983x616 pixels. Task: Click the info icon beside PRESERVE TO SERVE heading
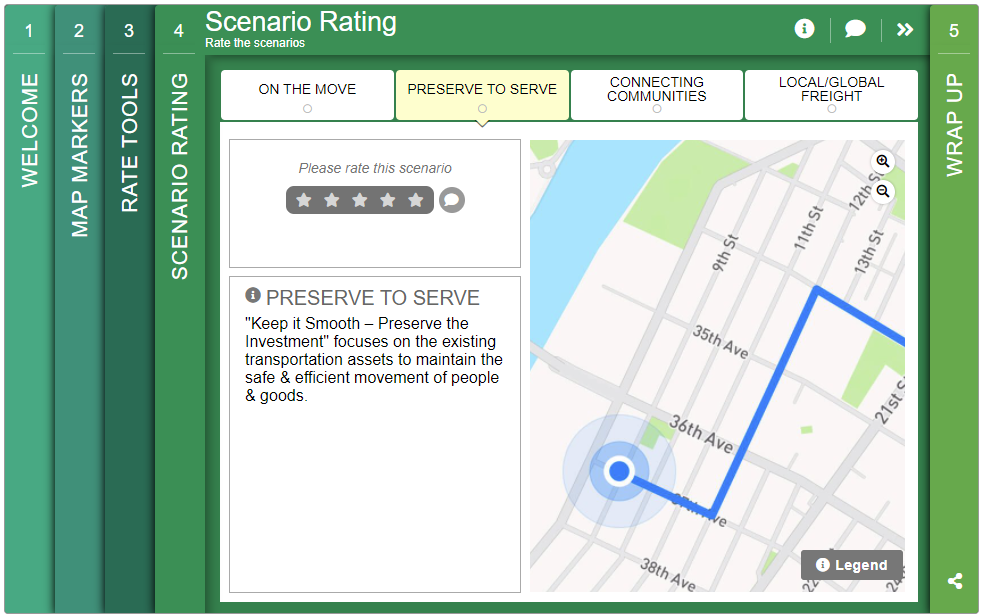[251, 297]
